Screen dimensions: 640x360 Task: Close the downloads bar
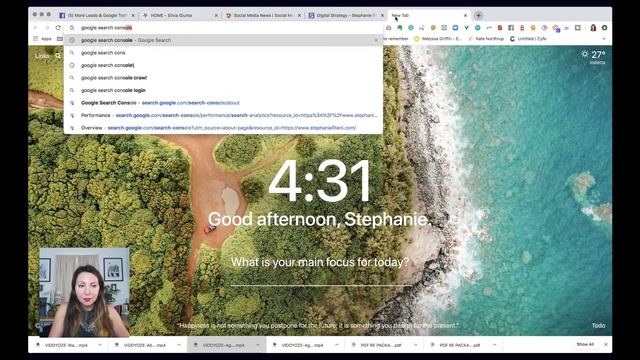[606, 344]
